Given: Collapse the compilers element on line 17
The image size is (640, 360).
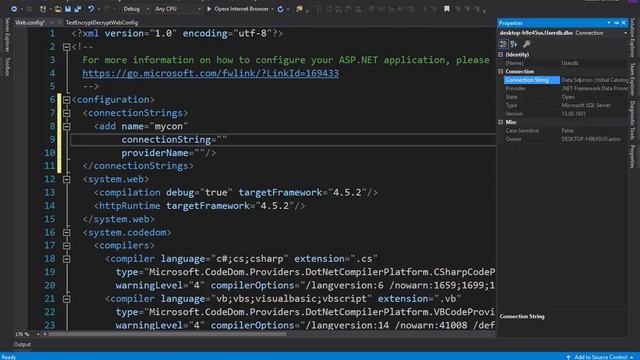Looking at the screenshot, I should coord(67,246).
